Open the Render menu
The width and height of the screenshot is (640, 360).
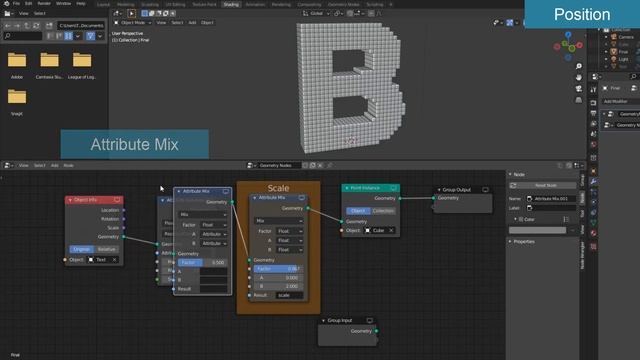click(44, 3)
